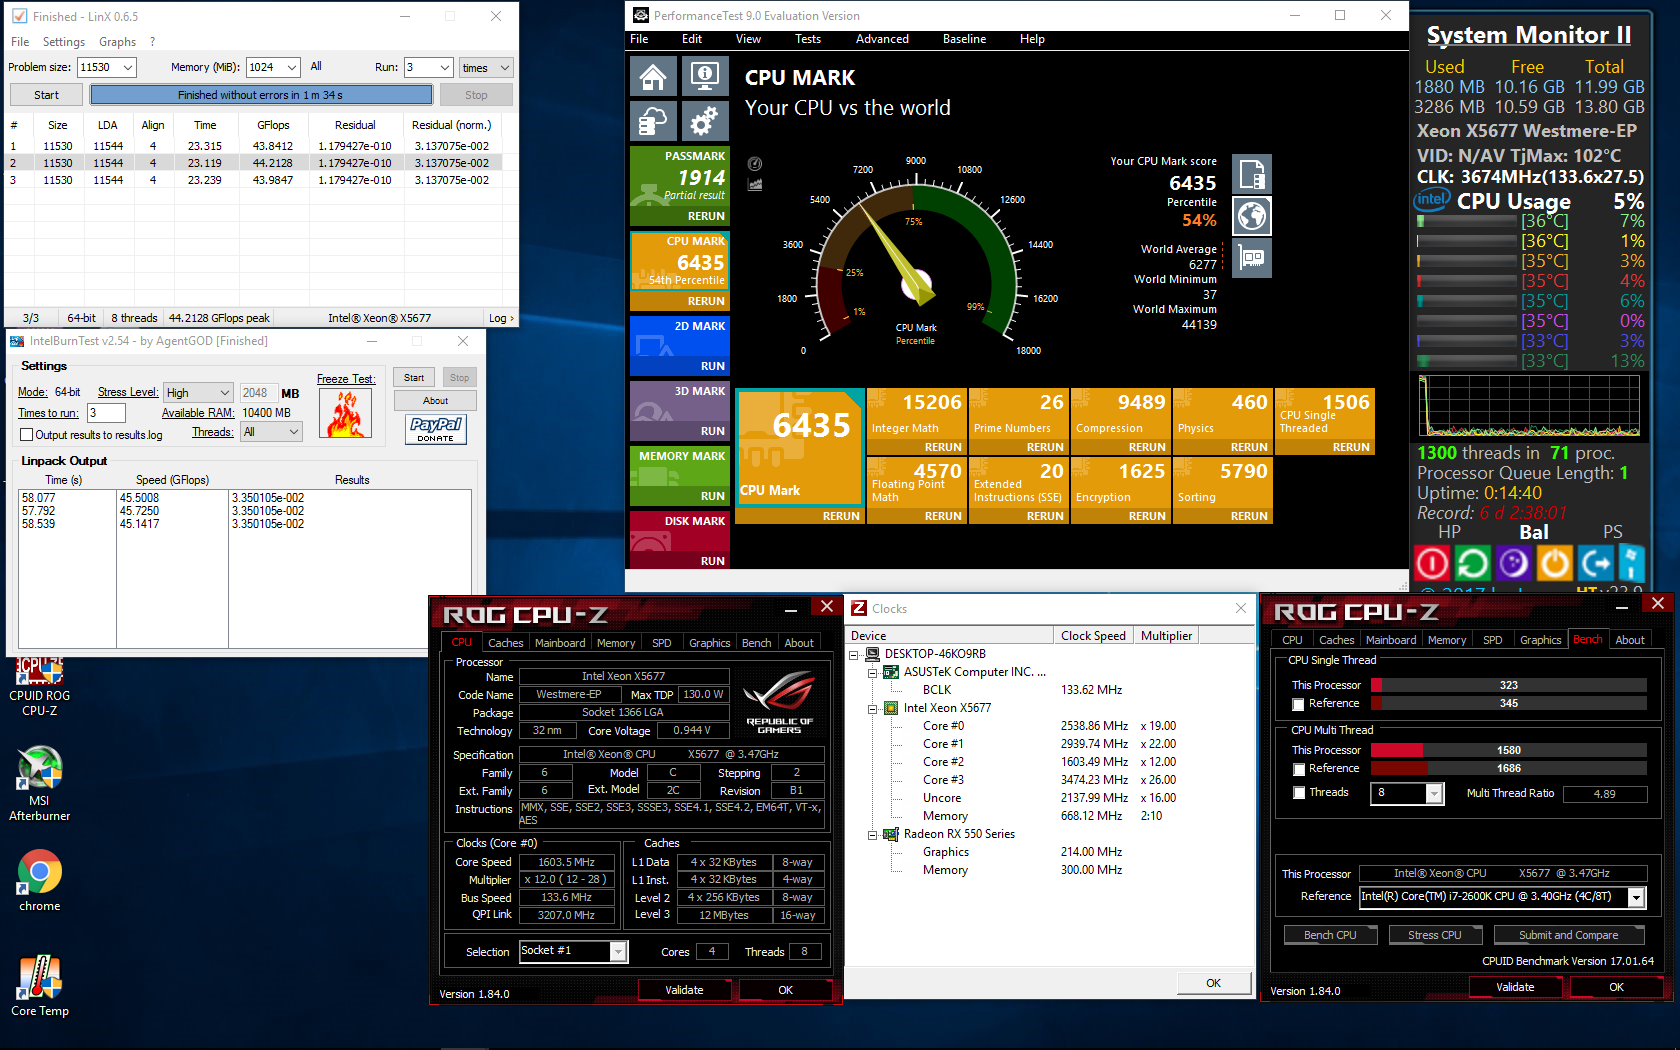The image size is (1680, 1050).
Task: Click orange power icon in System Monitor II
Action: coord(1554,564)
